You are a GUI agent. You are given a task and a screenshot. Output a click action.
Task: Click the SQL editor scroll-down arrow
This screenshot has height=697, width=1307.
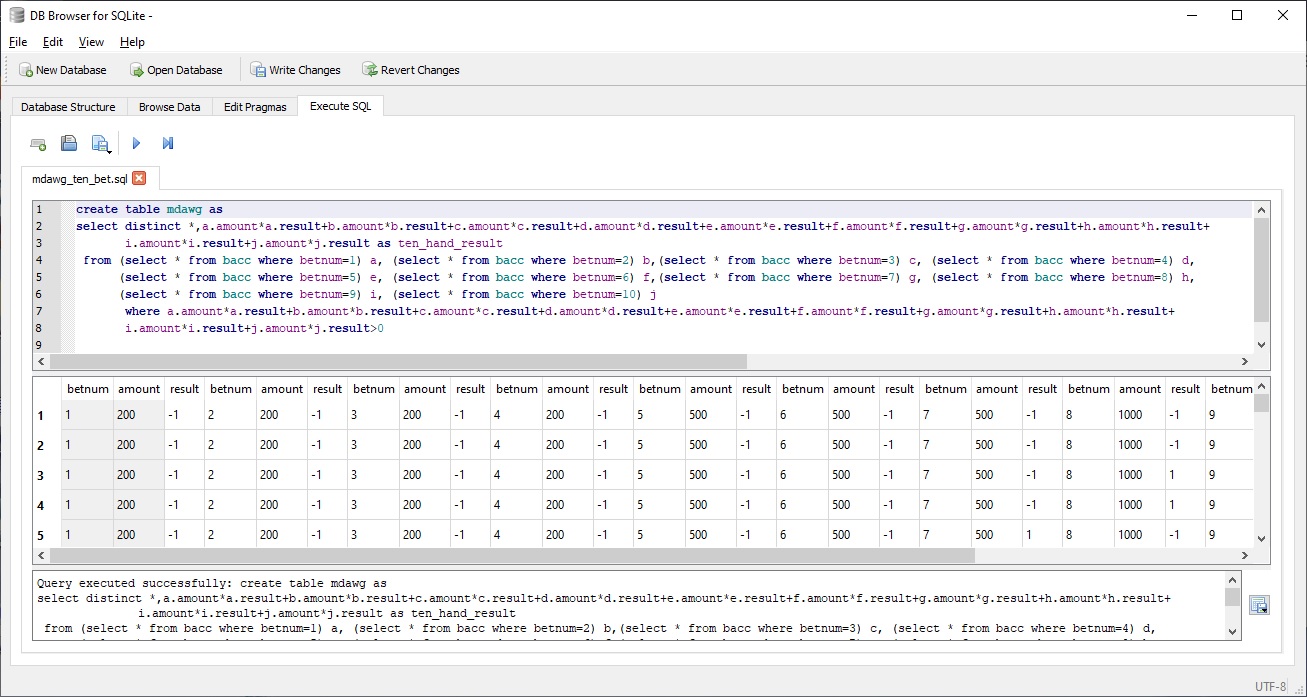[x=1261, y=345]
